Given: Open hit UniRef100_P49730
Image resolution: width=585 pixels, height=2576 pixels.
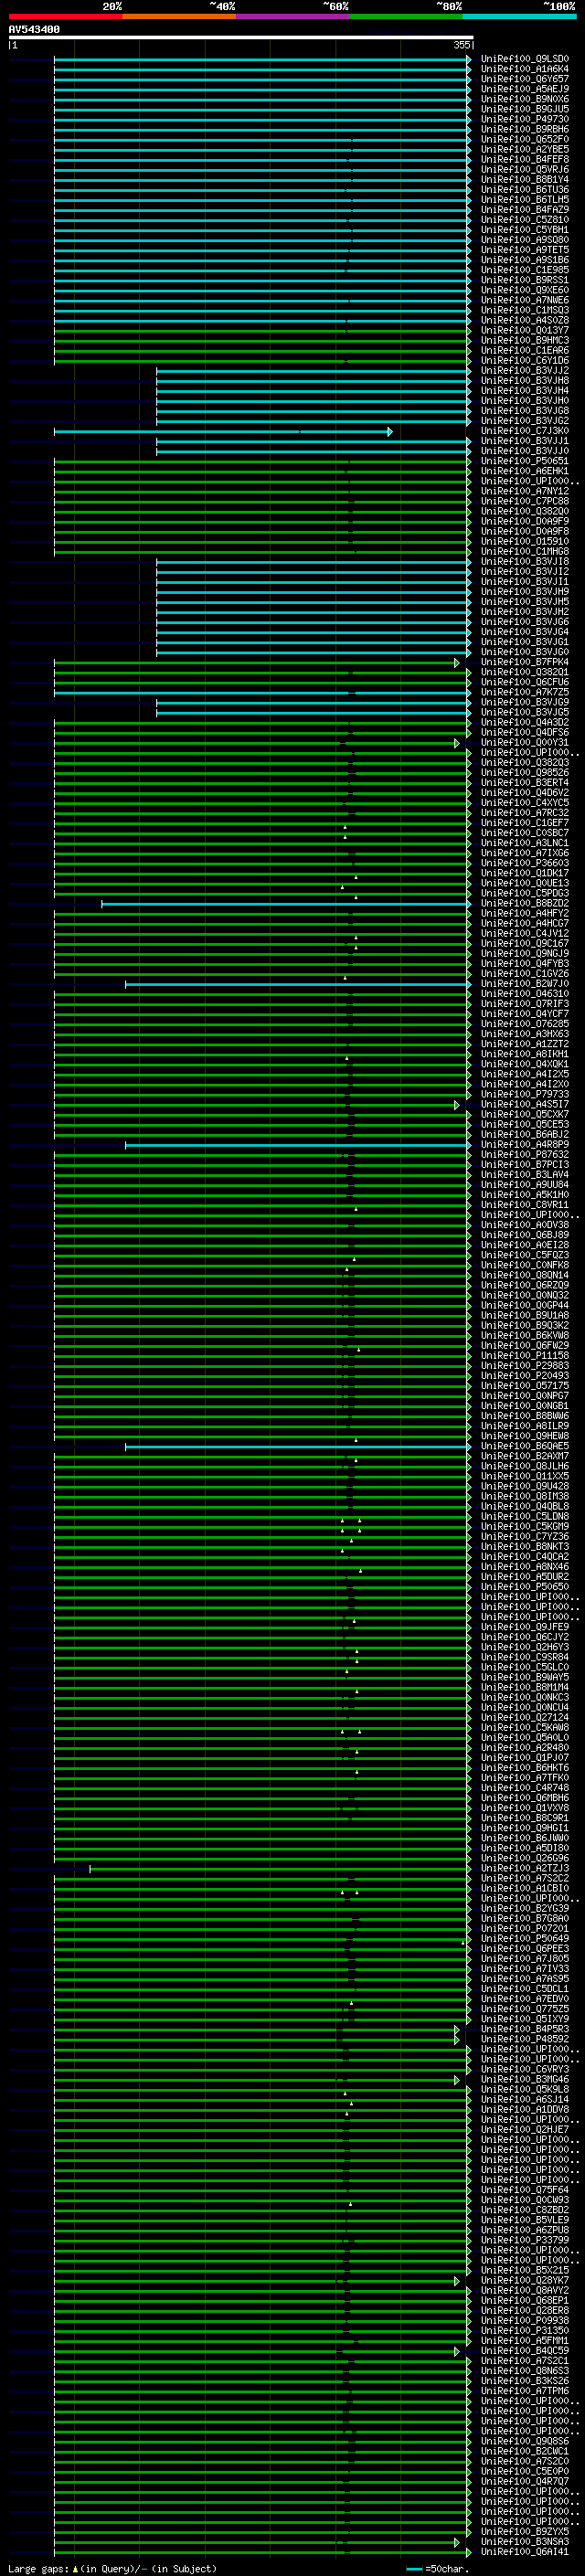Looking at the screenshot, I should (525, 119).
